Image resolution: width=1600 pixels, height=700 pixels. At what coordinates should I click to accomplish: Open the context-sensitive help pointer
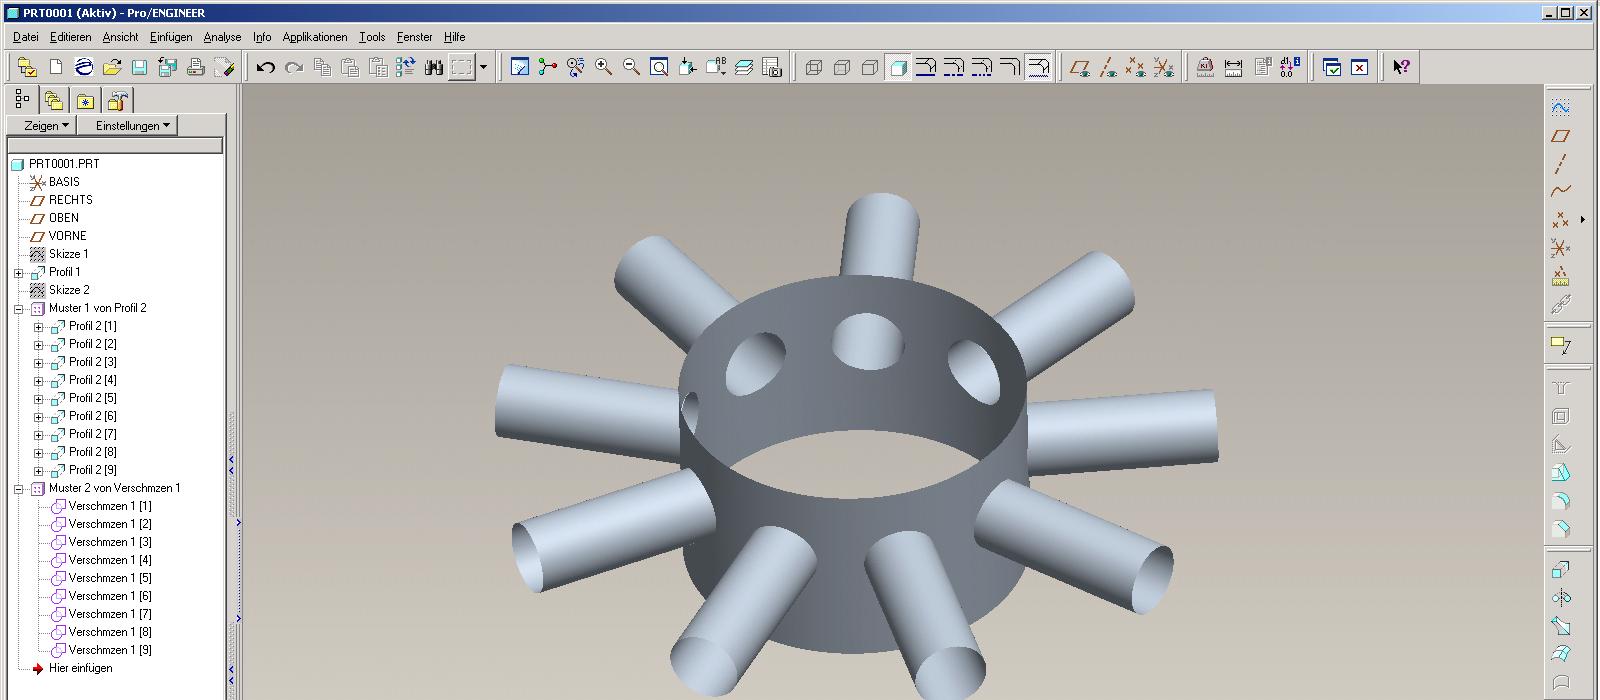tap(1402, 67)
